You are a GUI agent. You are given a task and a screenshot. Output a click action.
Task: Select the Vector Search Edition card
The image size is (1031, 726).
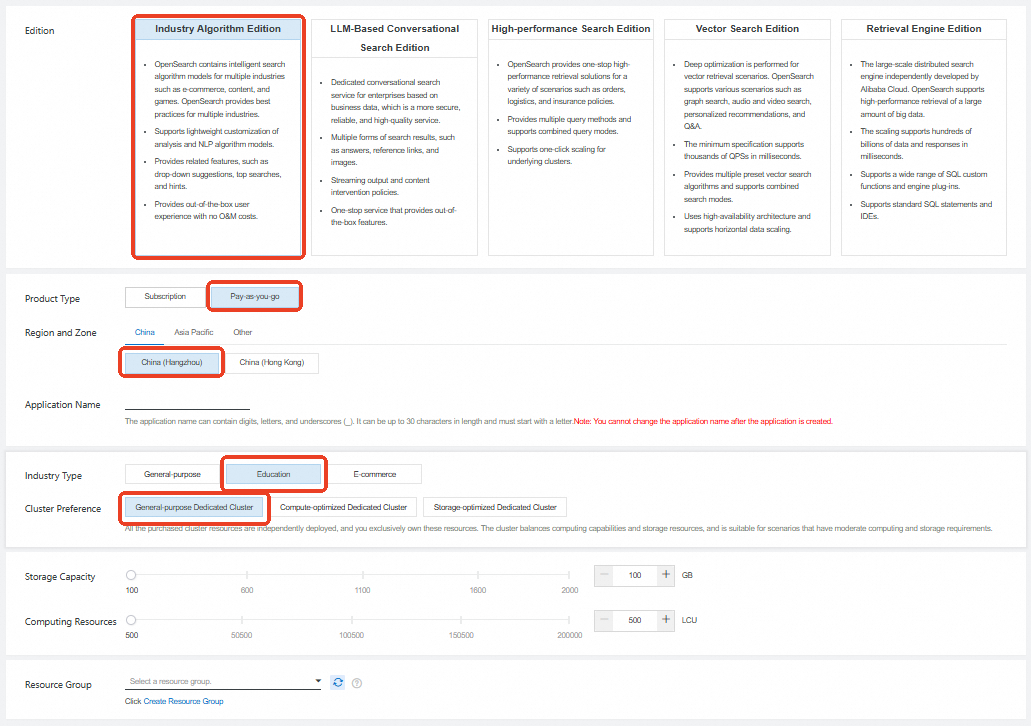747,137
